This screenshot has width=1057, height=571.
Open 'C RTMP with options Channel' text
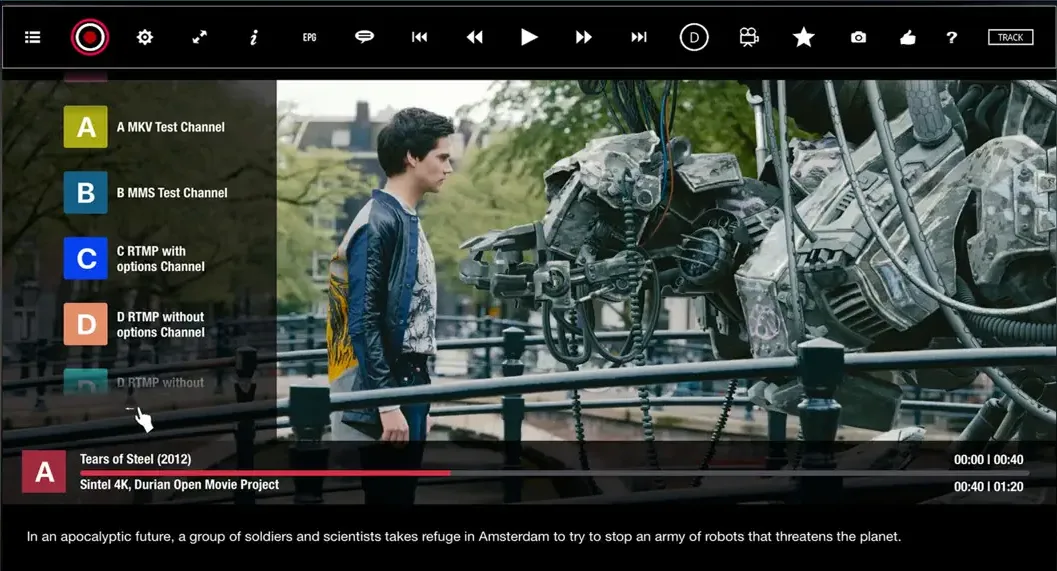coord(160,259)
